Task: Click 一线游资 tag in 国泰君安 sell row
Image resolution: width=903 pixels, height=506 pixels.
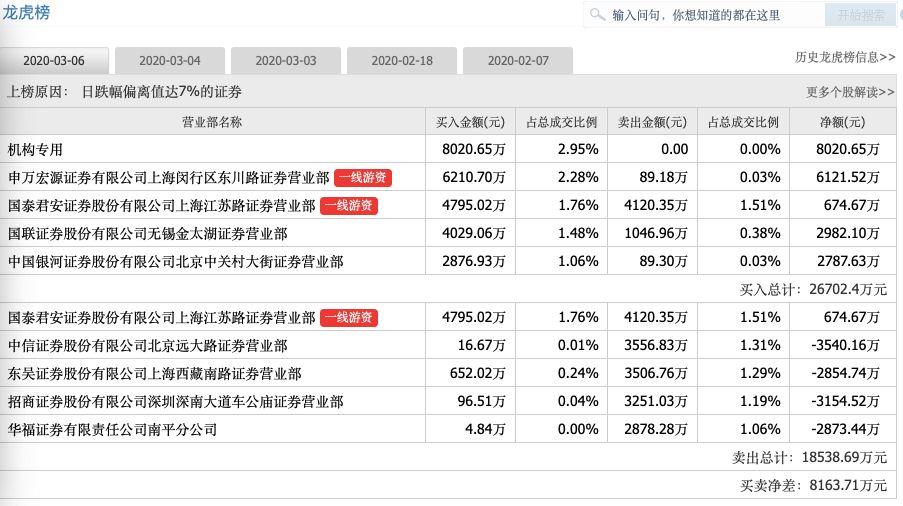Action: pos(348,317)
